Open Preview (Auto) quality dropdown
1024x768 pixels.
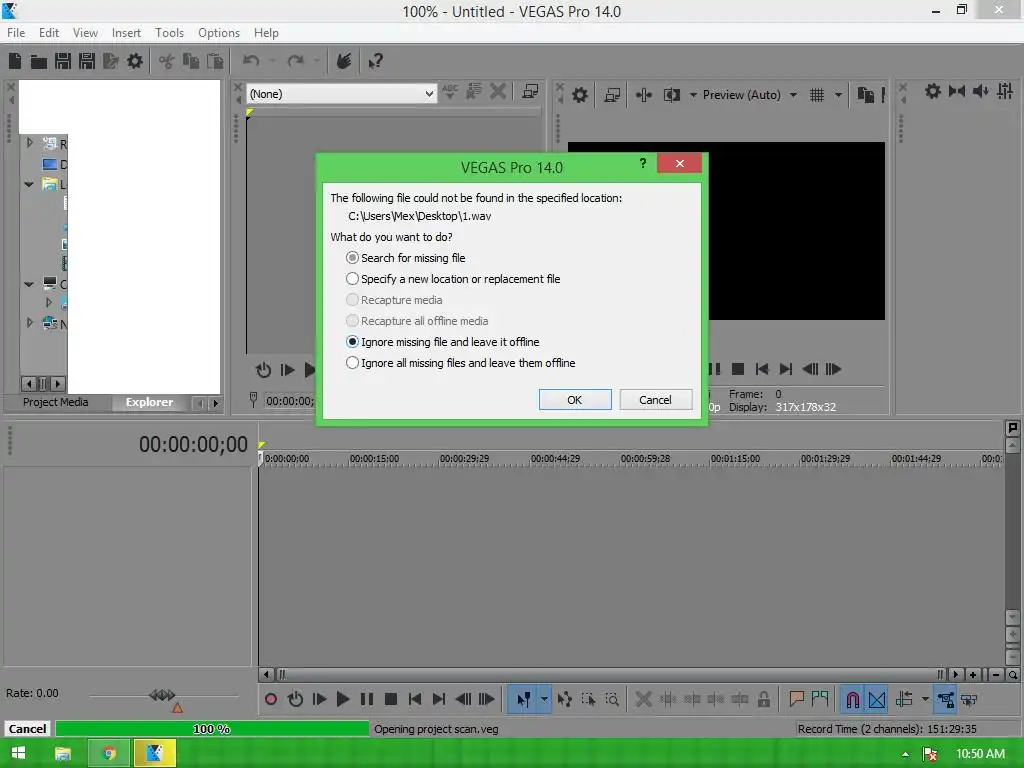tap(793, 95)
